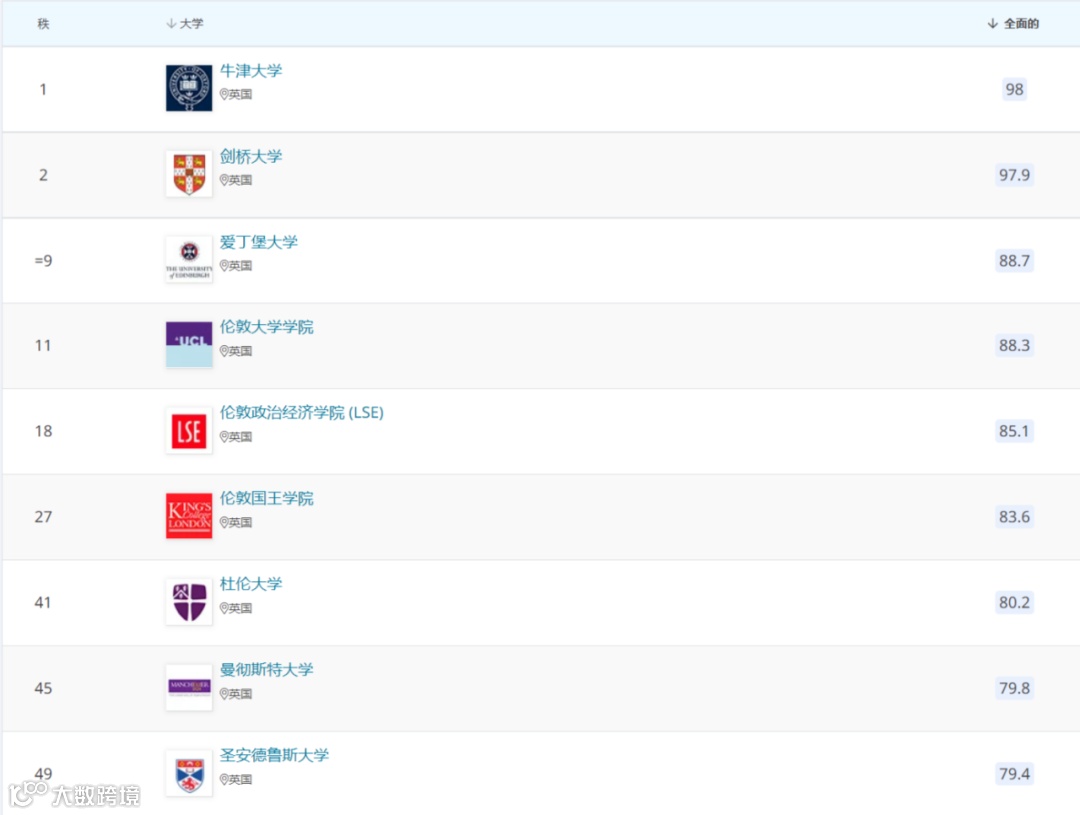Click rank 27 in King's College row

43,516
